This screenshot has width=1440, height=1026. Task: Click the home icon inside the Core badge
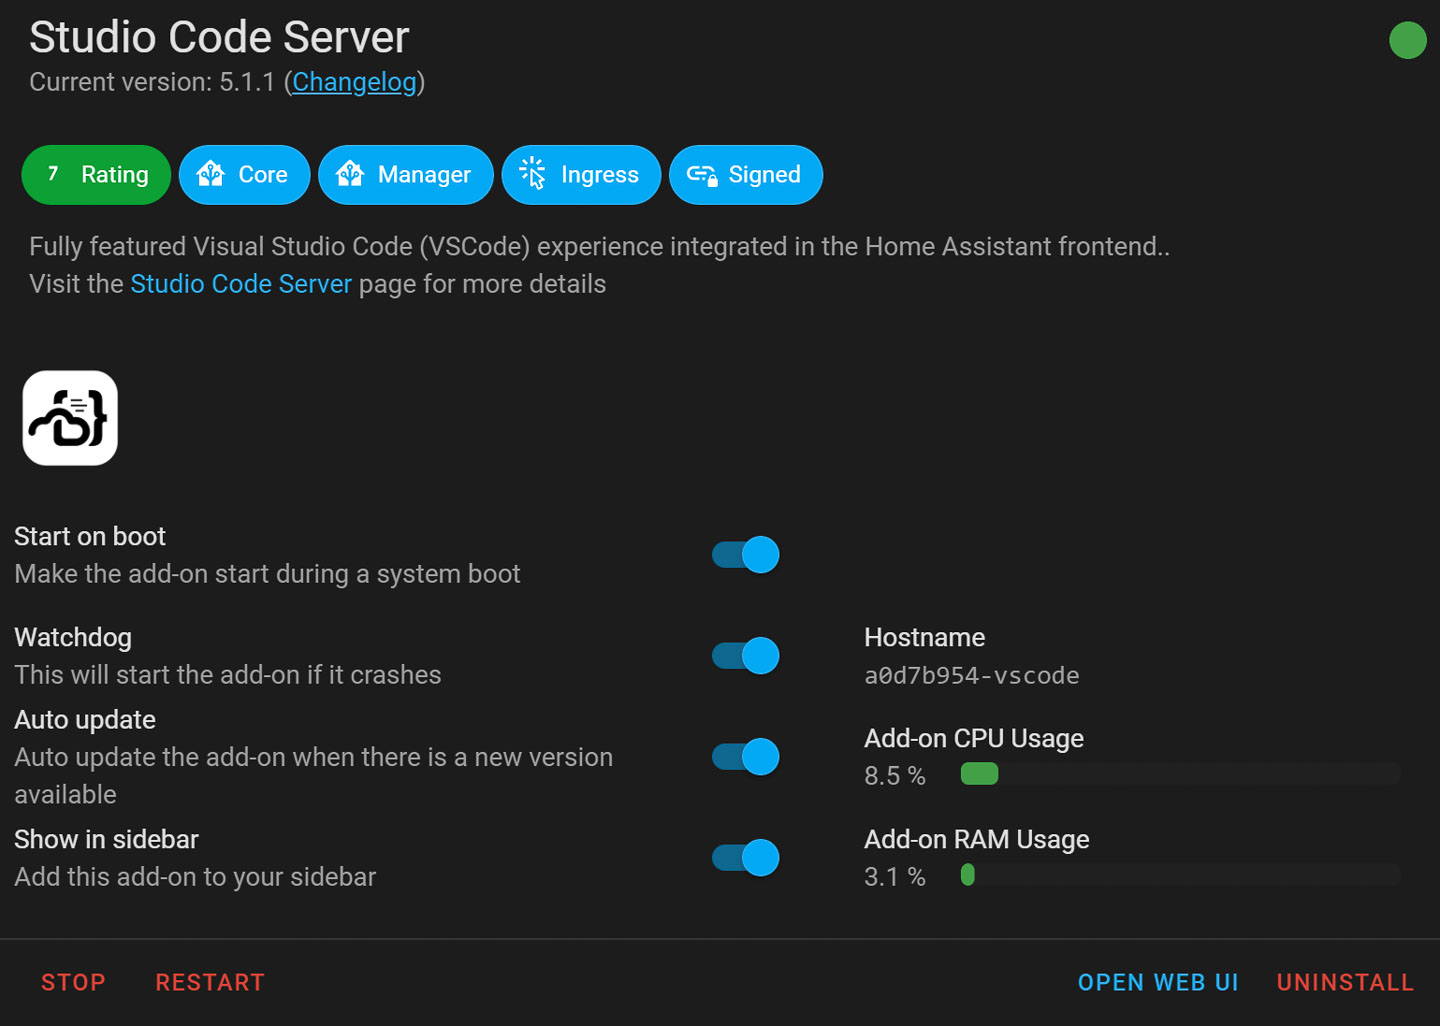click(x=211, y=175)
